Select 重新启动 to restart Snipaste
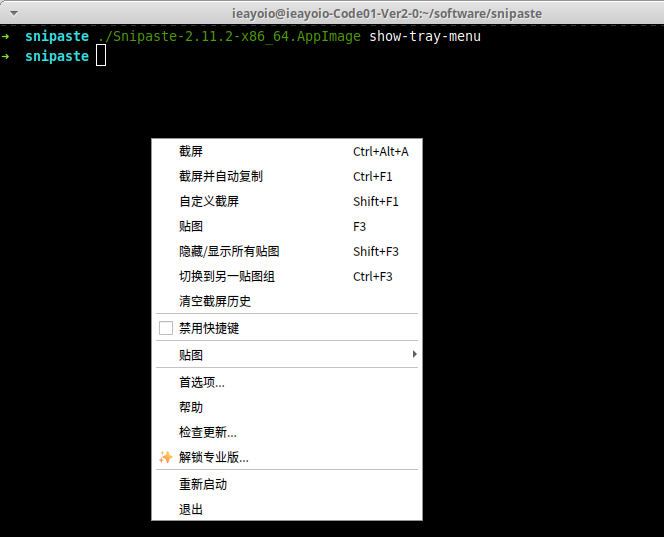664x537 pixels. [287, 484]
